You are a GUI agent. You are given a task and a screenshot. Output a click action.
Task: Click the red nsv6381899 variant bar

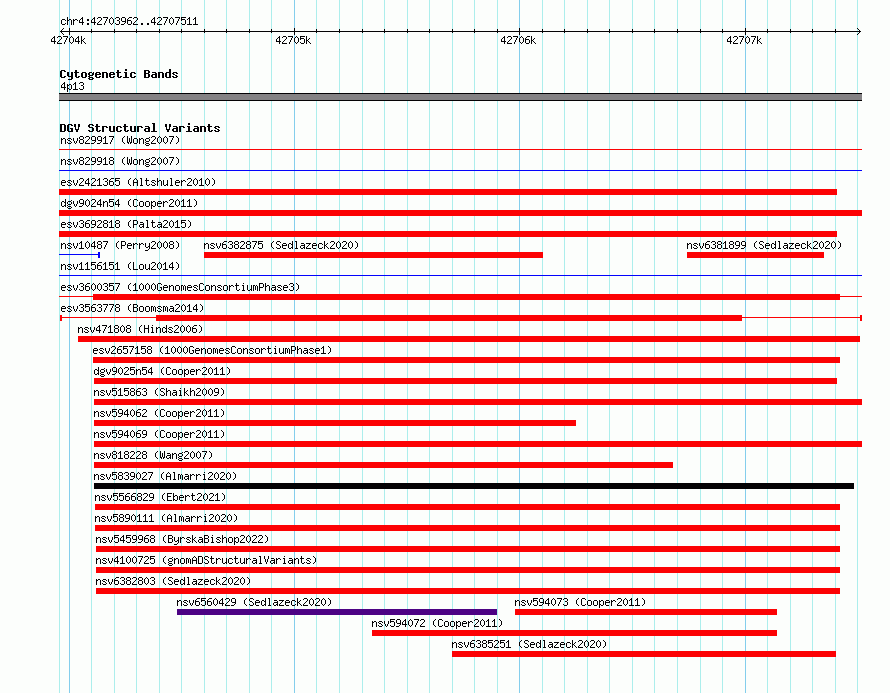click(x=755, y=255)
